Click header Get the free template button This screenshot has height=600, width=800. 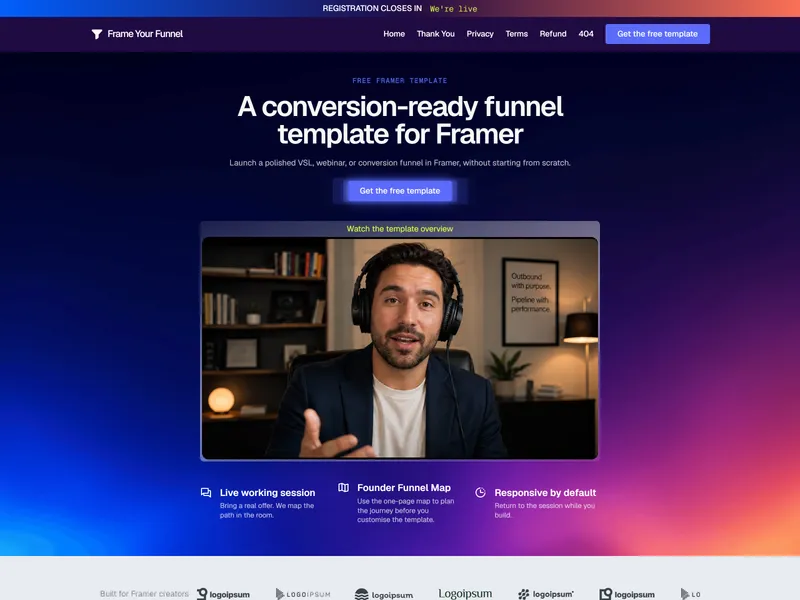click(657, 34)
